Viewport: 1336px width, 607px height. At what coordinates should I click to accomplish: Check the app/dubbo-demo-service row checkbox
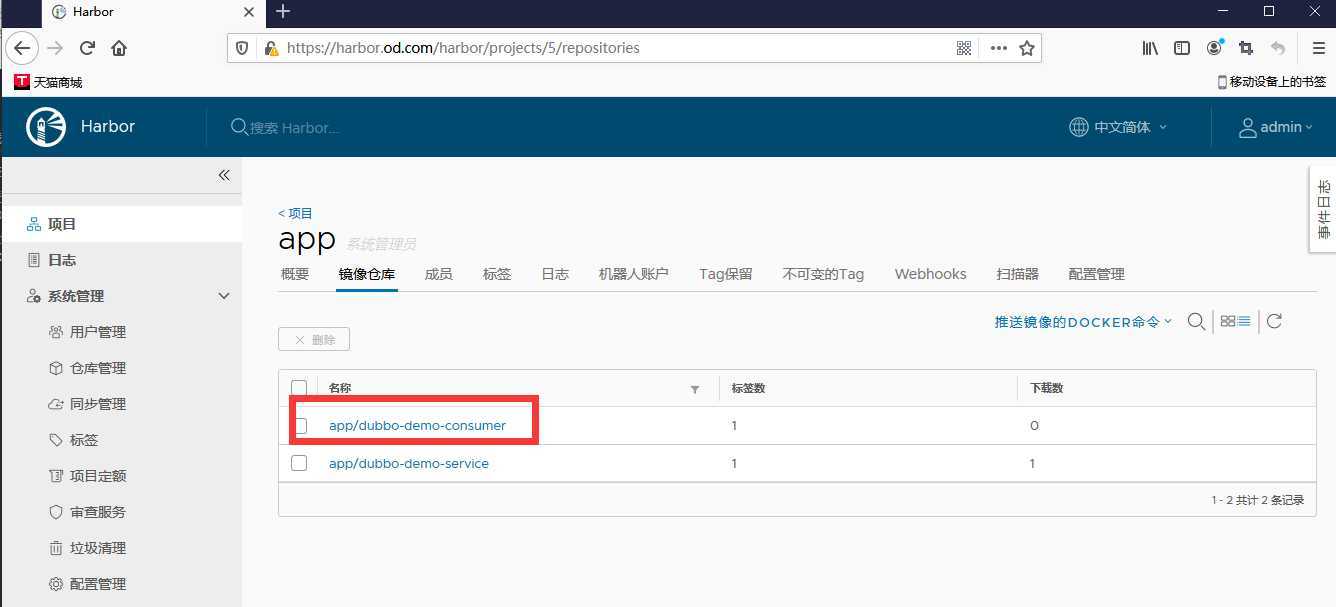click(x=299, y=463)
